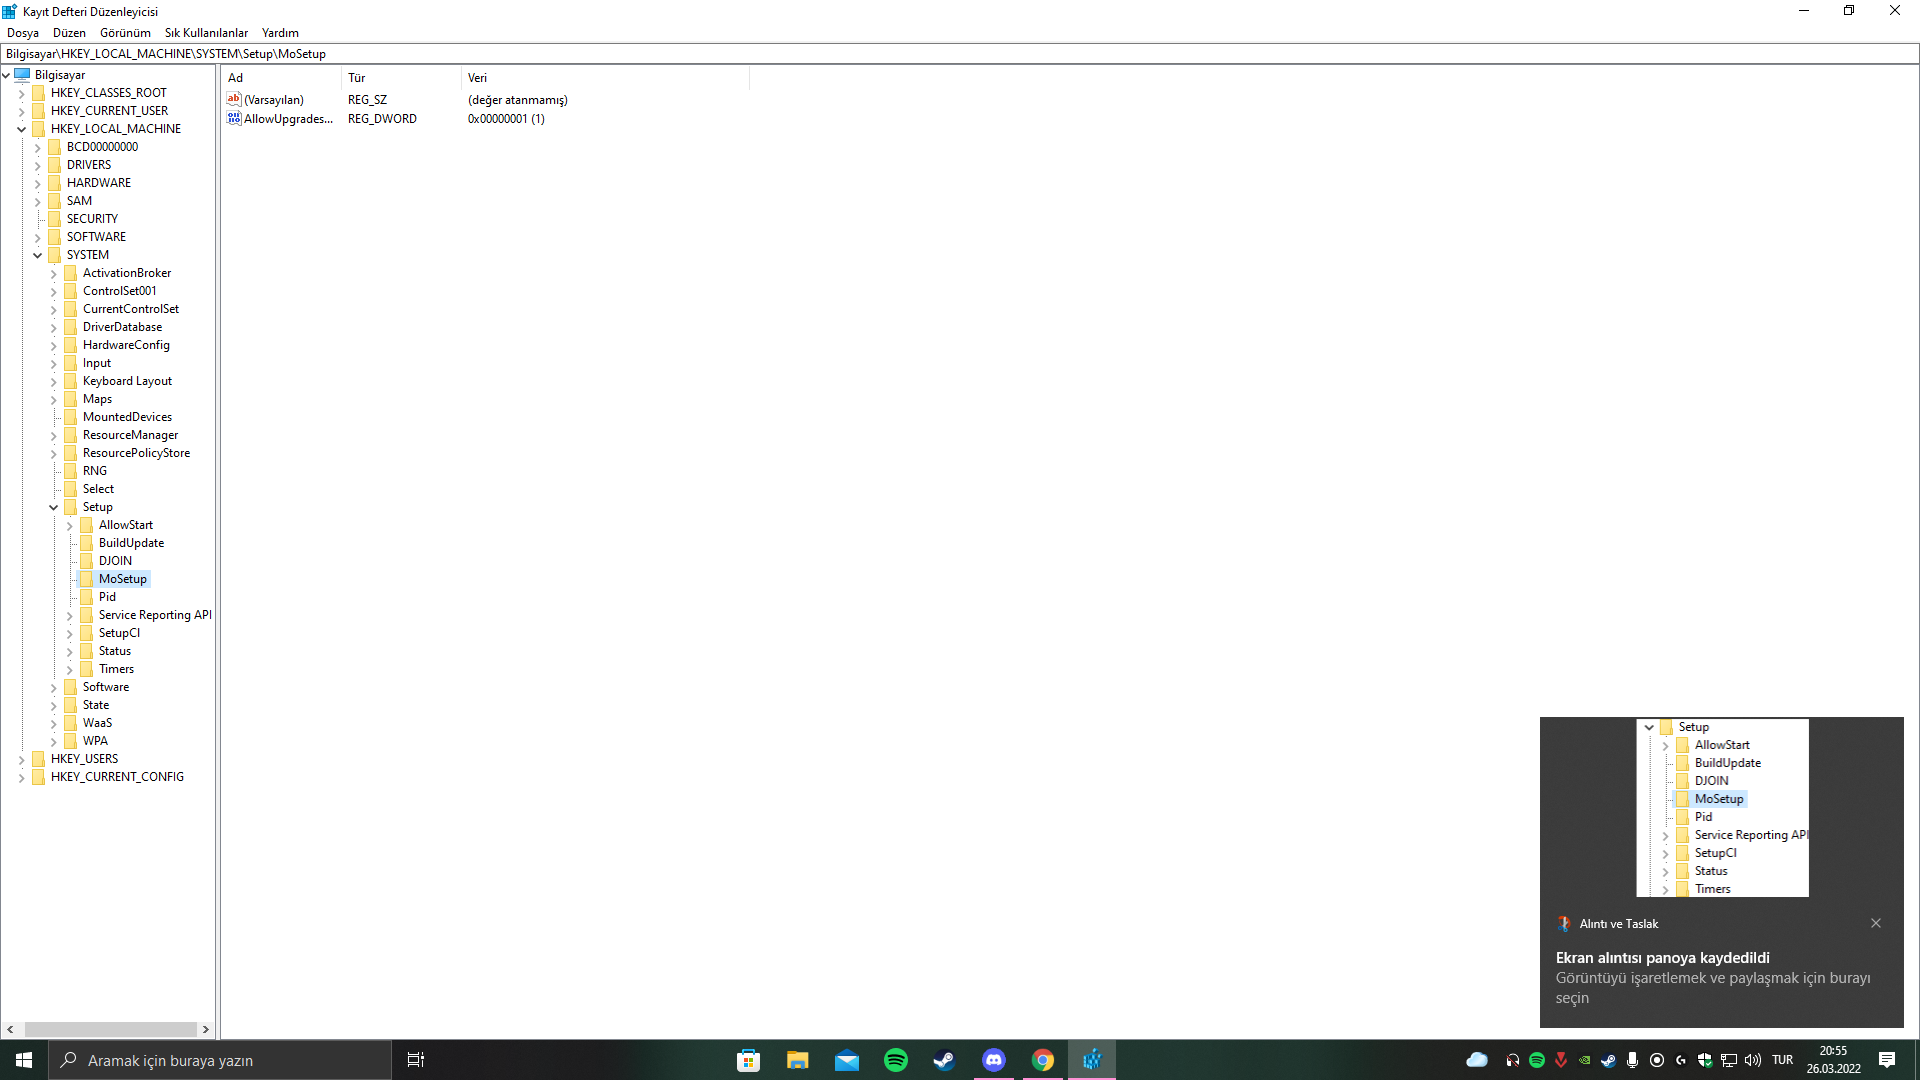The height and width of the screenshot is (1080, 1920).
Task: Expand the Service Reporting API key
Action: [x=70, y=615]
